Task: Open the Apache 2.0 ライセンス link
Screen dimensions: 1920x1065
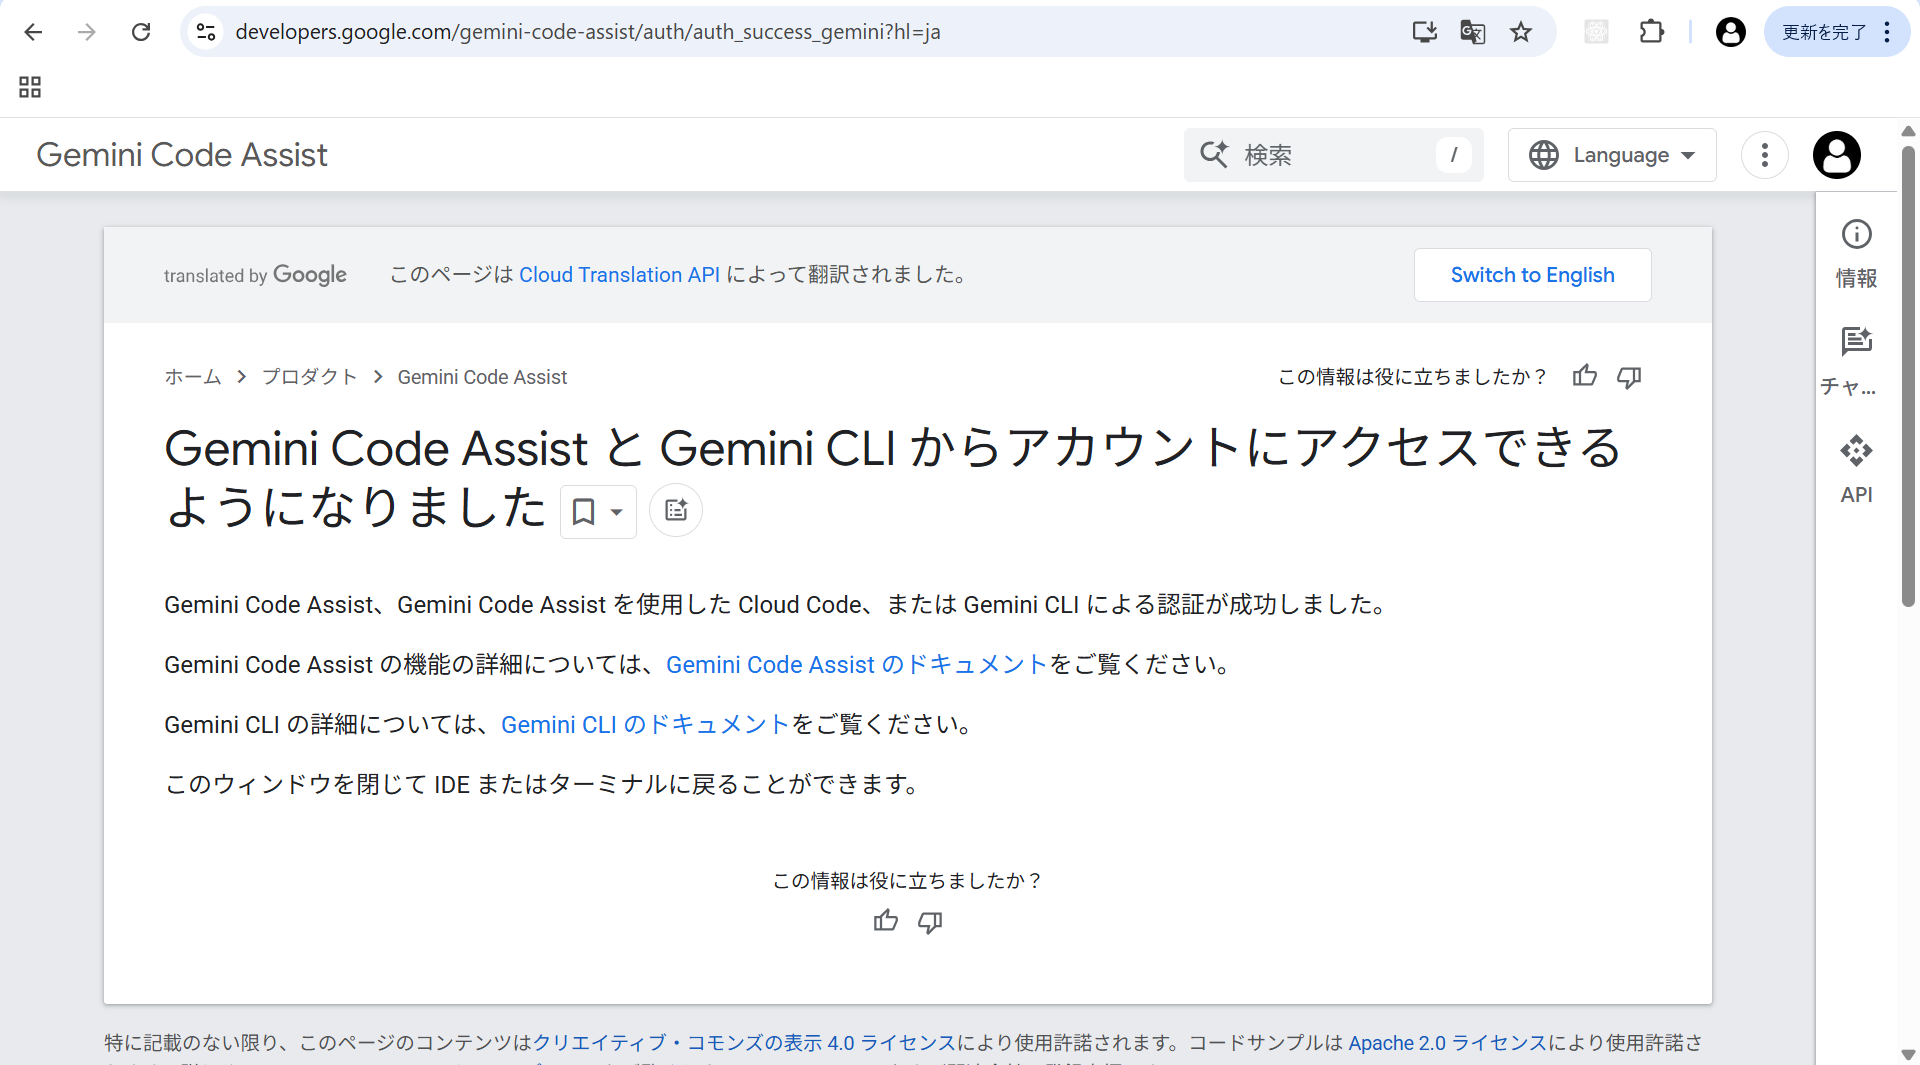Action: click(1447, 1043)
